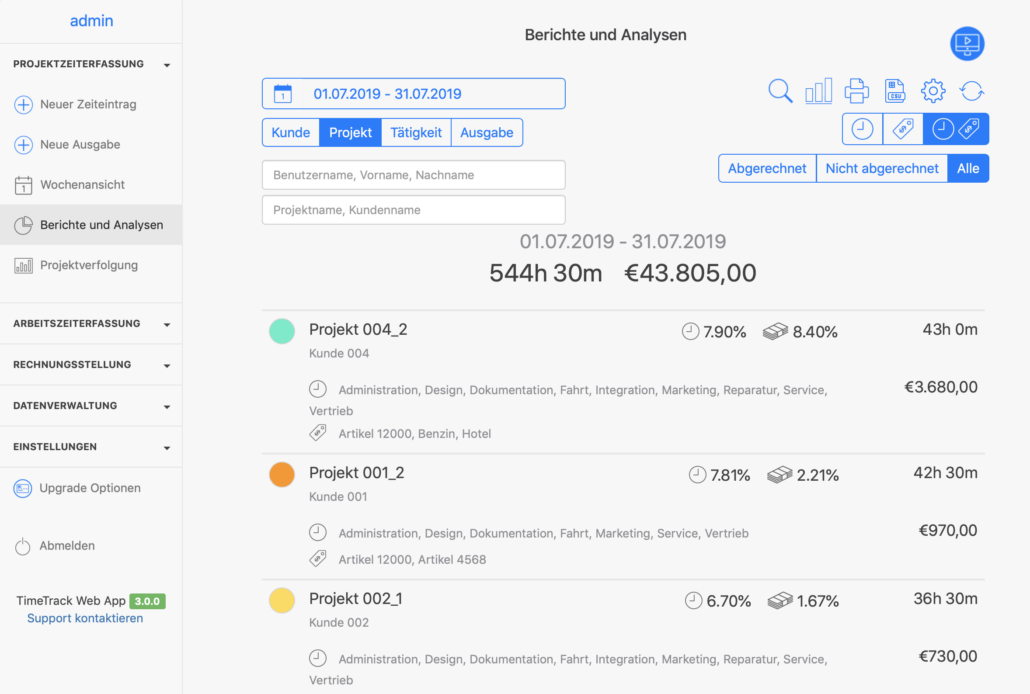Open the Projekt 002_1 row title
The width and height of the screenshot is (1030, 694).
coord(355,599)
